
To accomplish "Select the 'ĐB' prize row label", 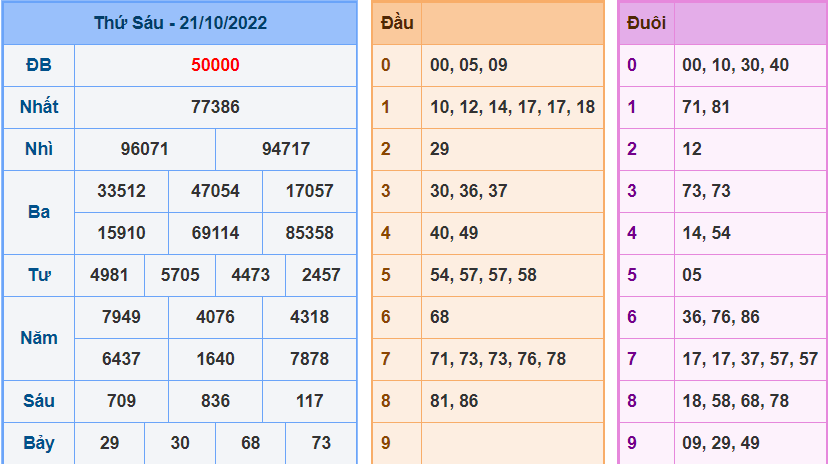I will tap(39, 65).
